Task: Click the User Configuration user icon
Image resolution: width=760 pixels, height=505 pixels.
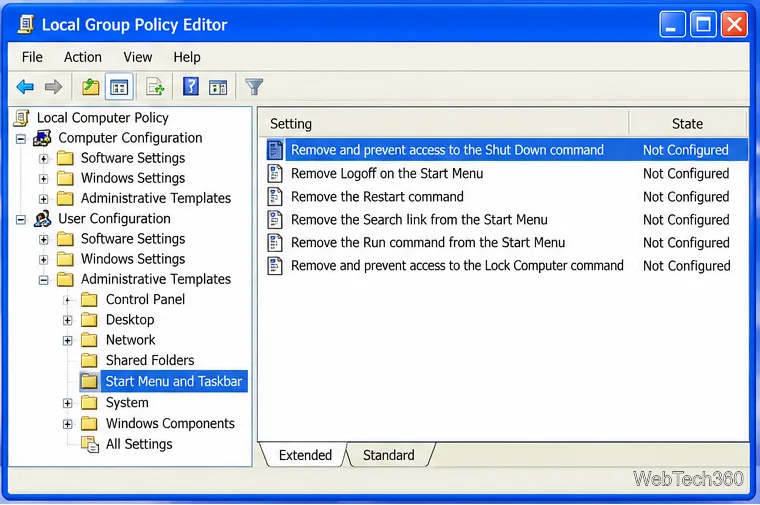Action: point(42,219)
